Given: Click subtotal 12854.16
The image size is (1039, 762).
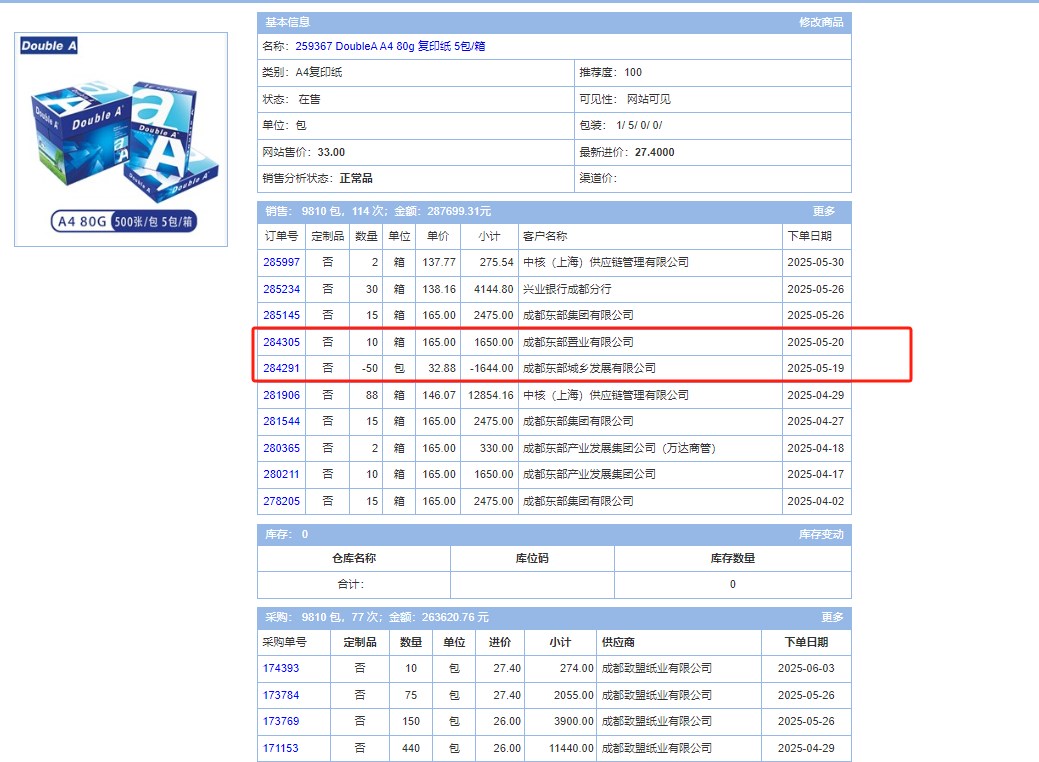Looking at the screenshot, I should click(x=491, y=395).
